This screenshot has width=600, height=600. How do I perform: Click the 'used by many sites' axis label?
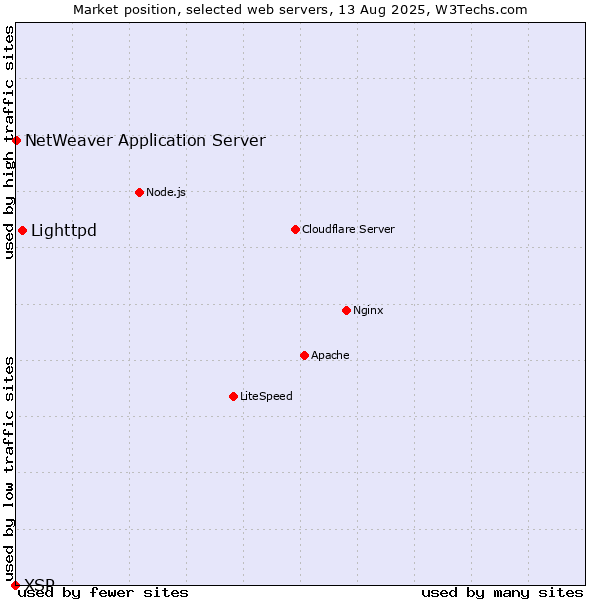(502, 593)
